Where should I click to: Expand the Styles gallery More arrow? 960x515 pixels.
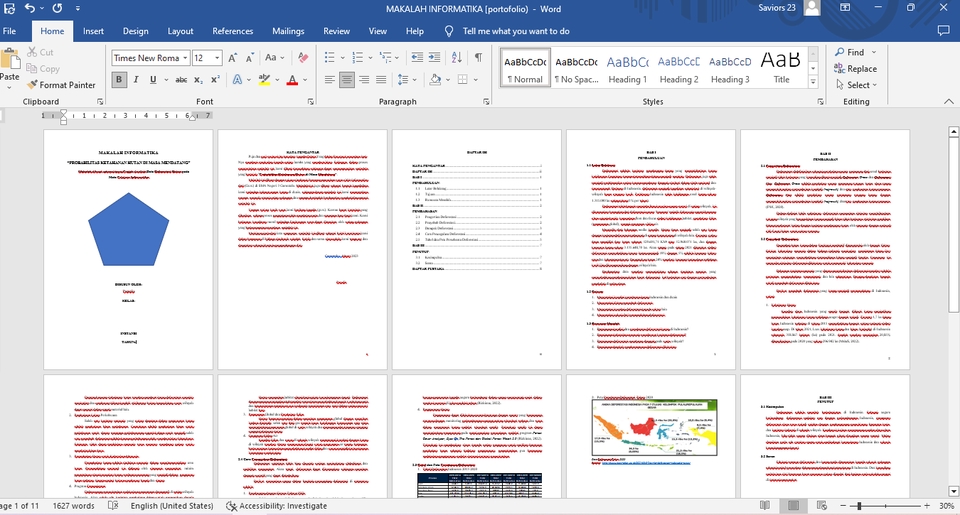point(813,81)
